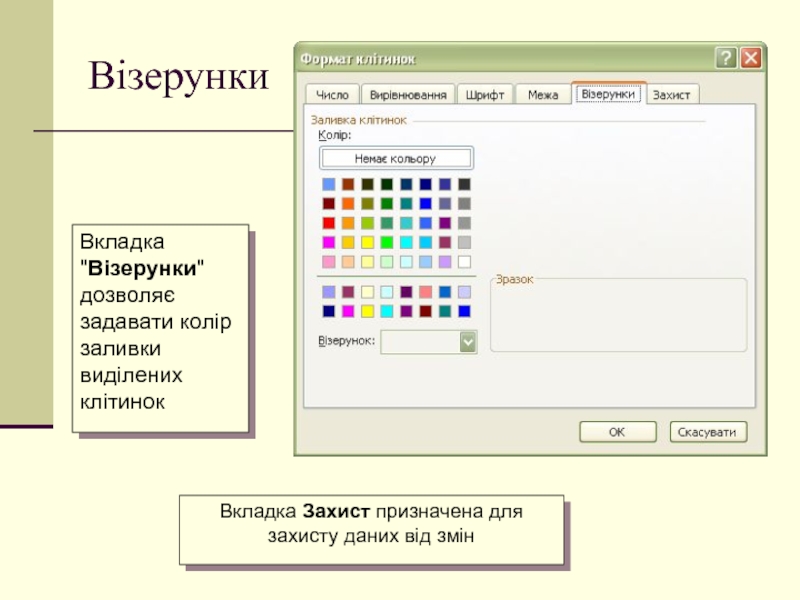The image size is (800, 600).
Task: Select the brown color swatch
Action: click(x=348, y=184)
